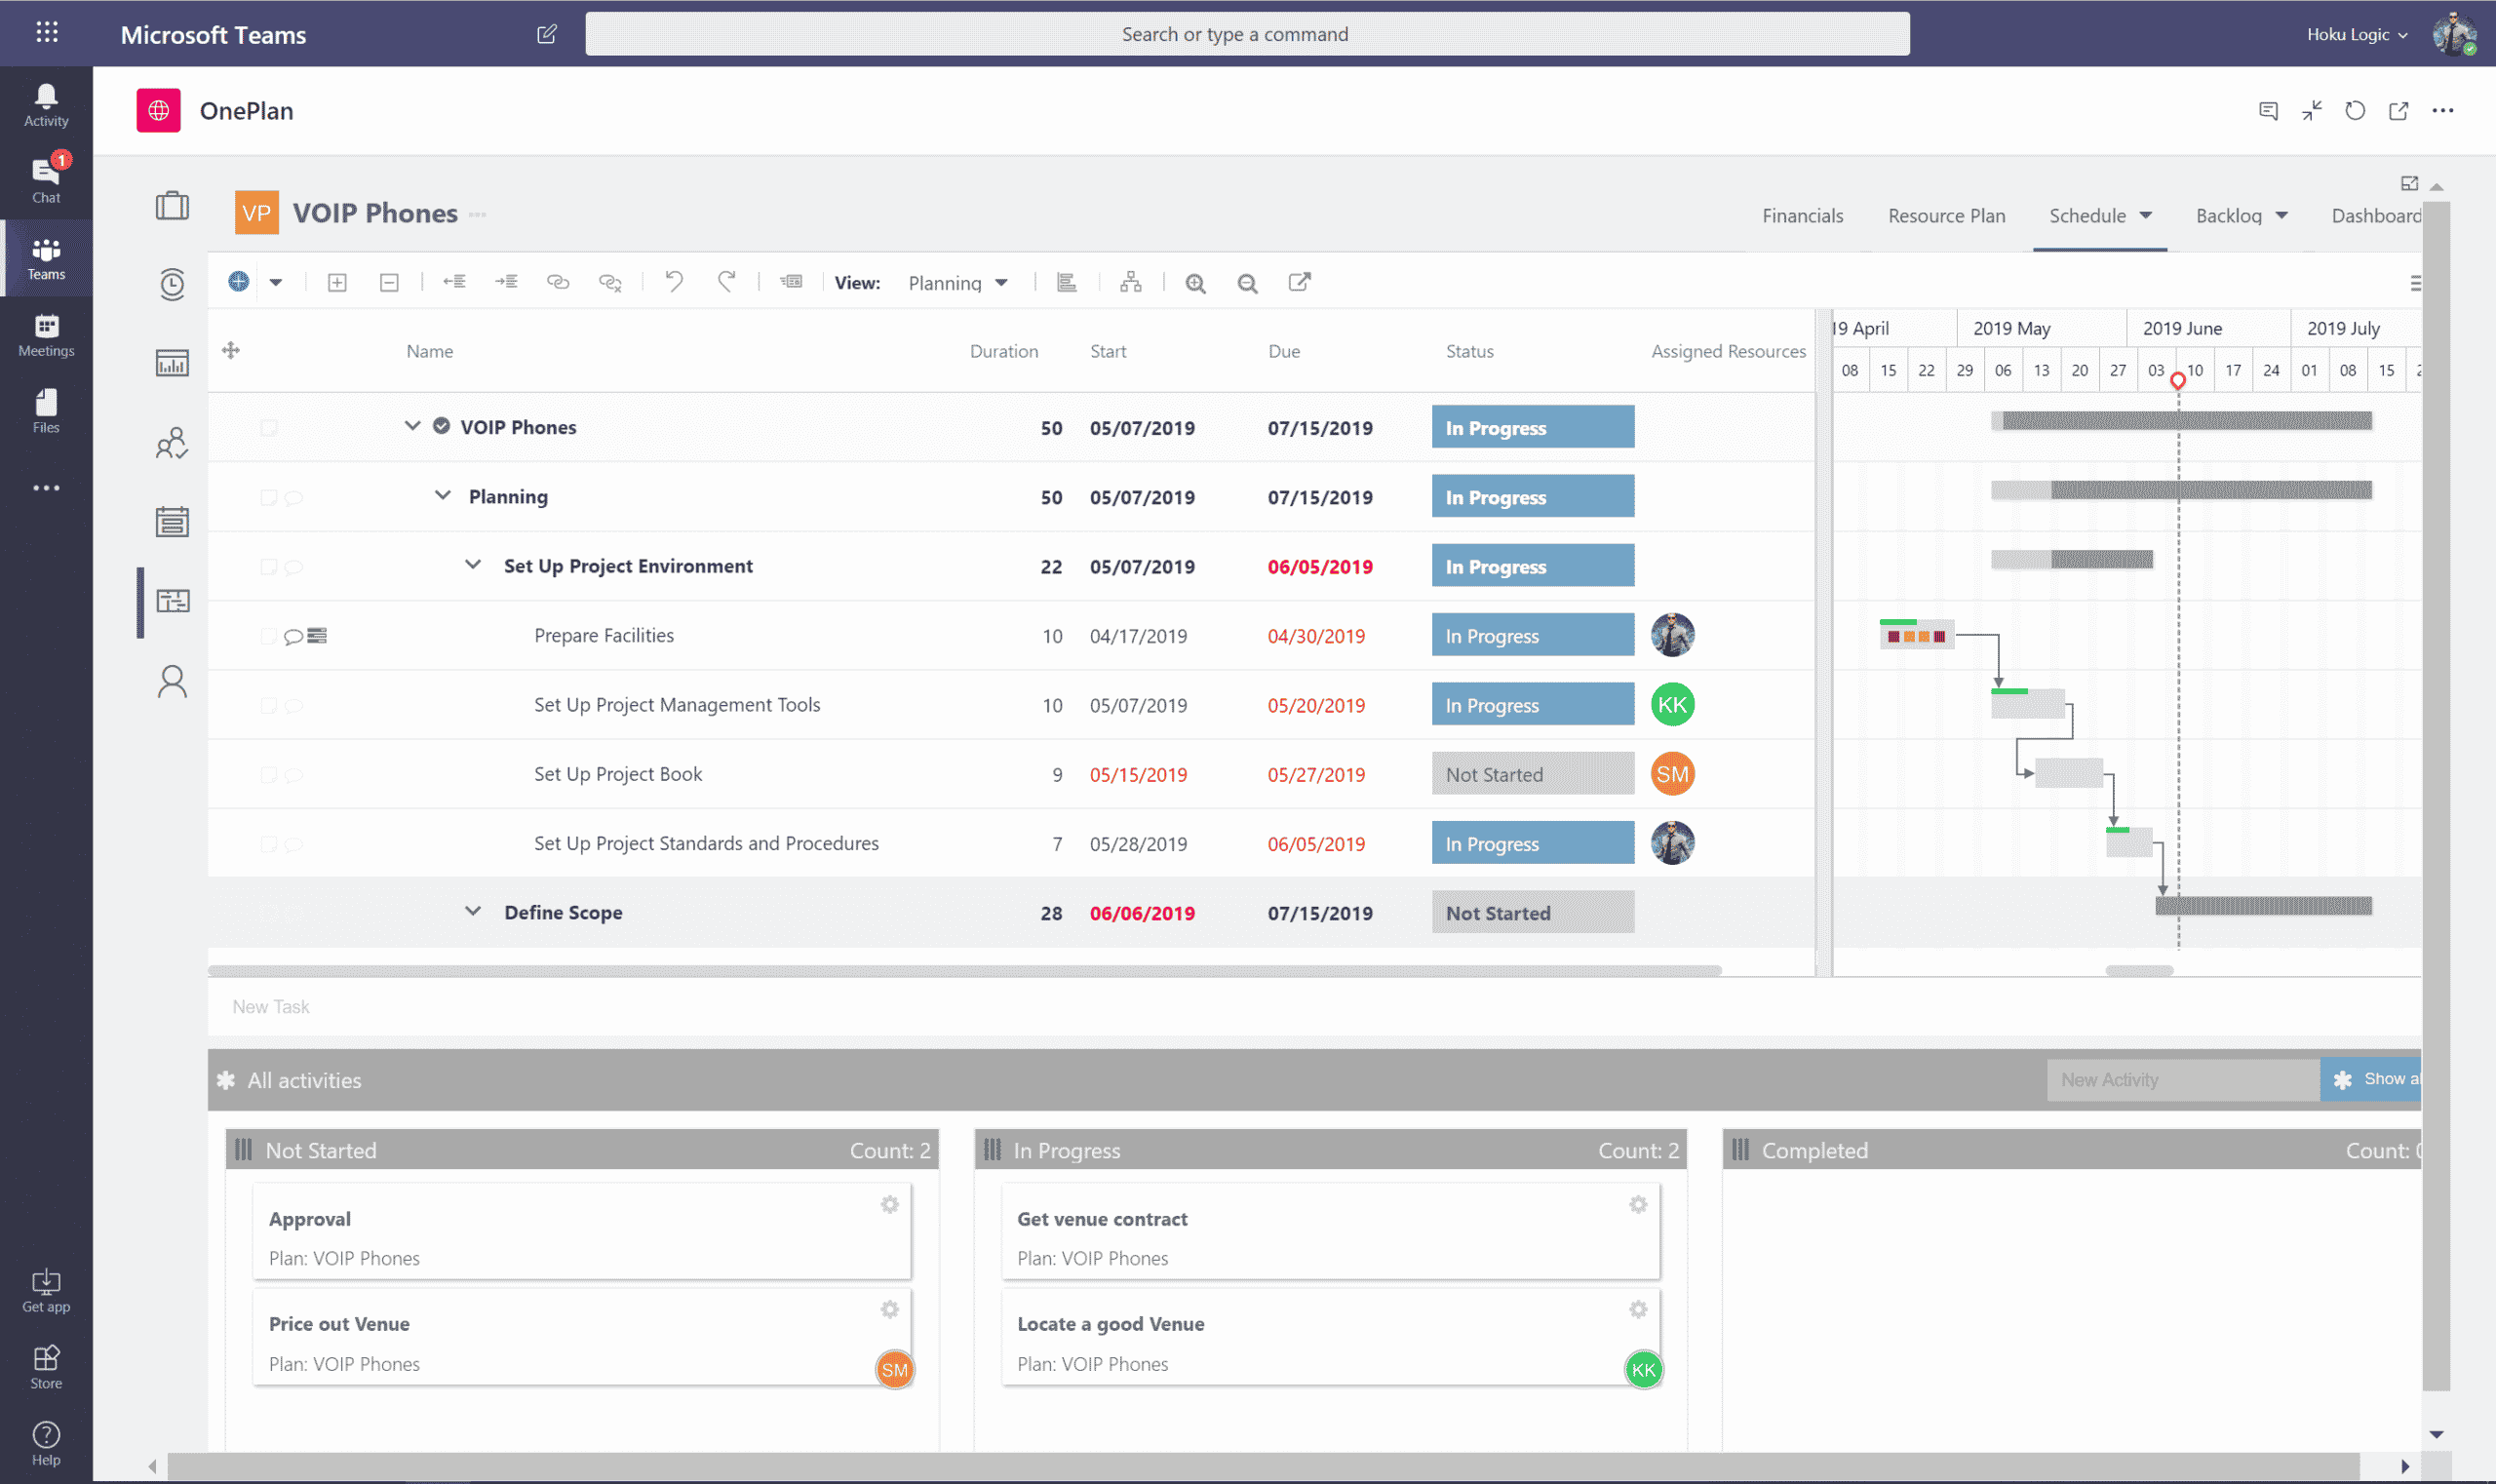Image resolution: width=2496 pixels, height=1484 pixels.
Task: Click the New Task input field
Action: pyautogui.click(x=600, y=1006)
